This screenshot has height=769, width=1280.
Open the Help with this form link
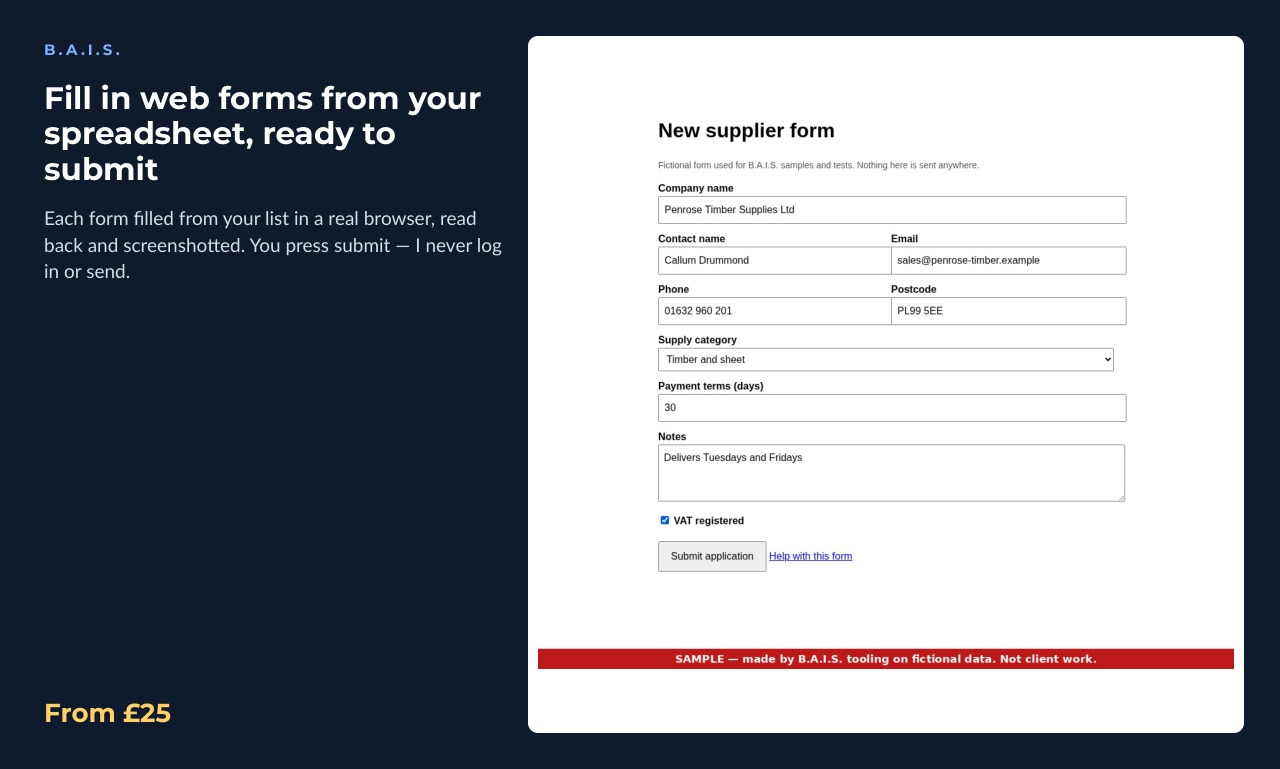coord(810,556)
